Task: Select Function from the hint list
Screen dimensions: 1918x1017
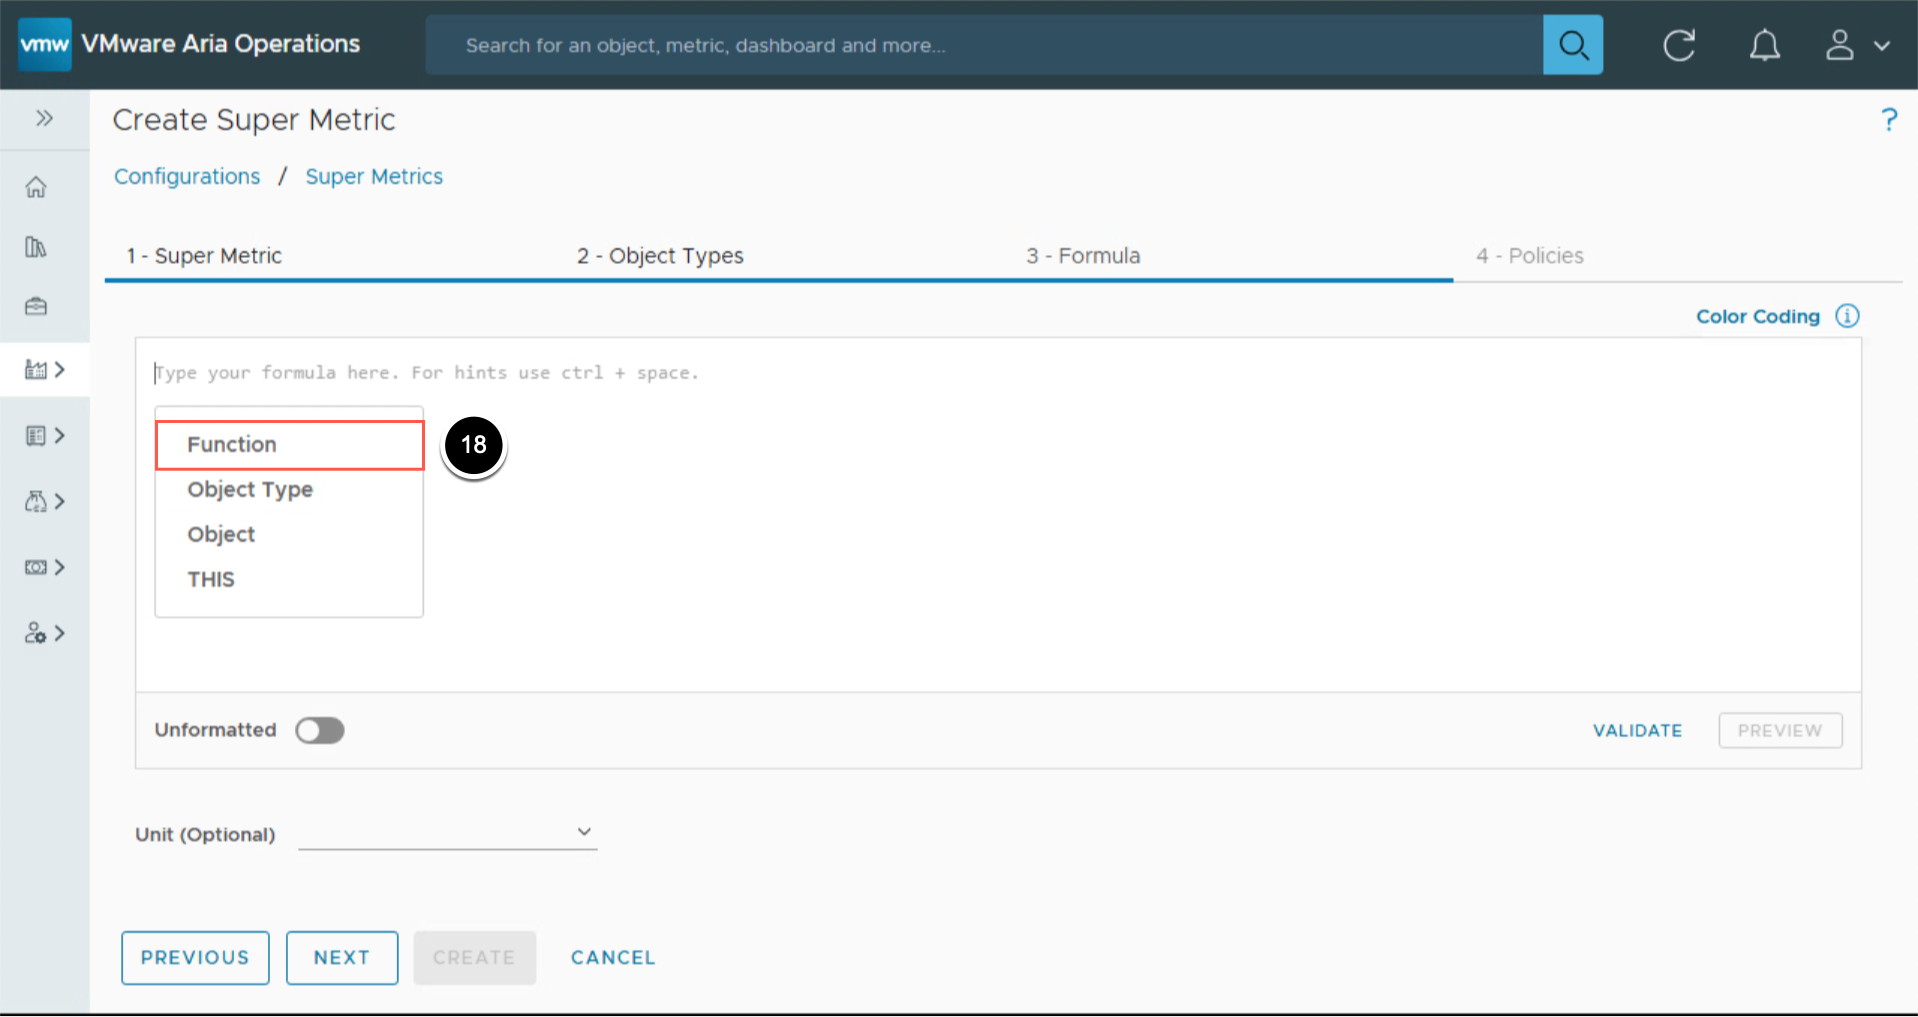Action: [x=232, y=445]
